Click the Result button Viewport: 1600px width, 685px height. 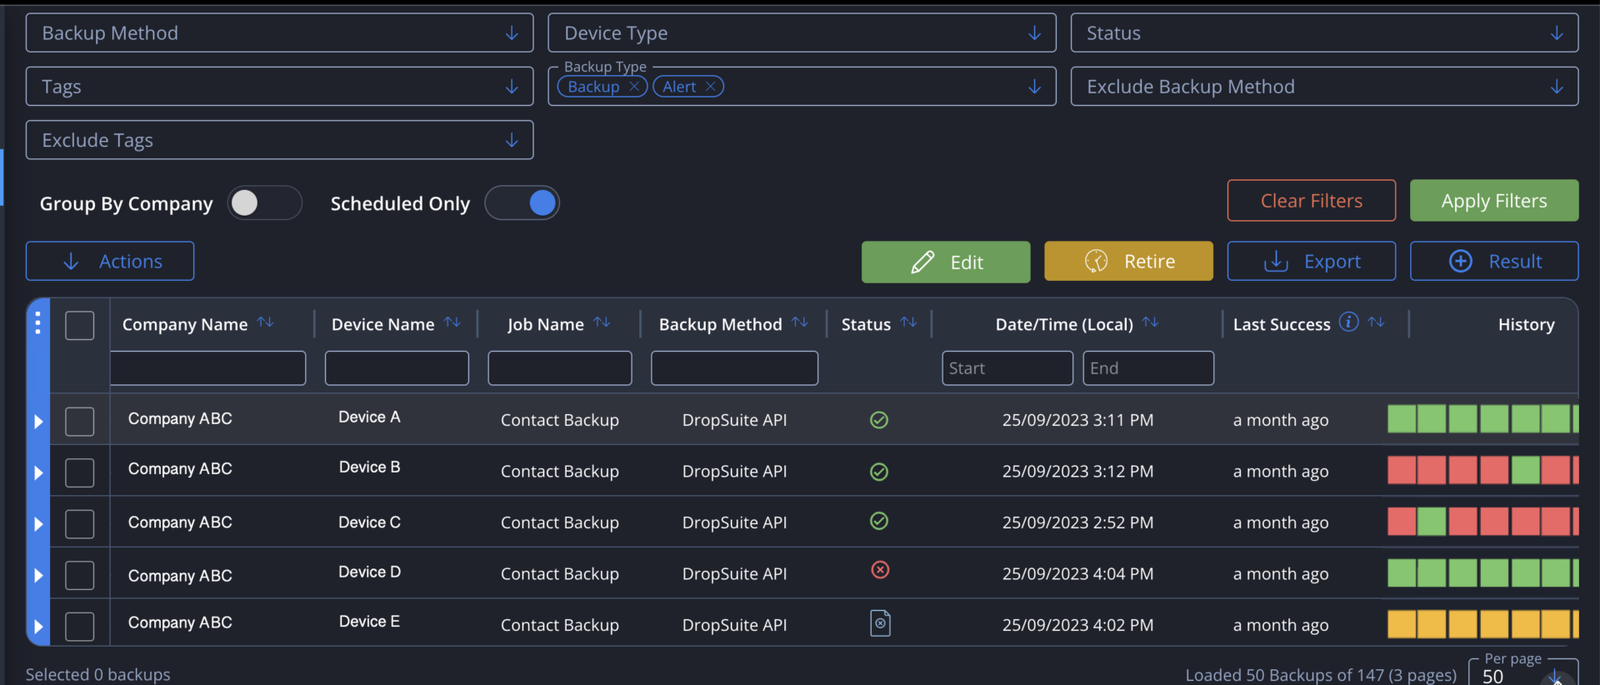(1494, 261)
